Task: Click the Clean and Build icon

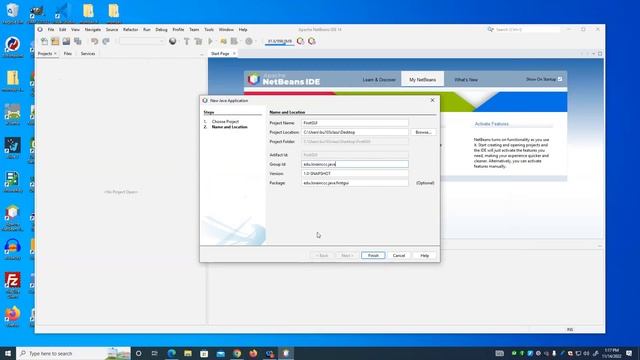Action: pyautogui.click(x=198, y=41)
